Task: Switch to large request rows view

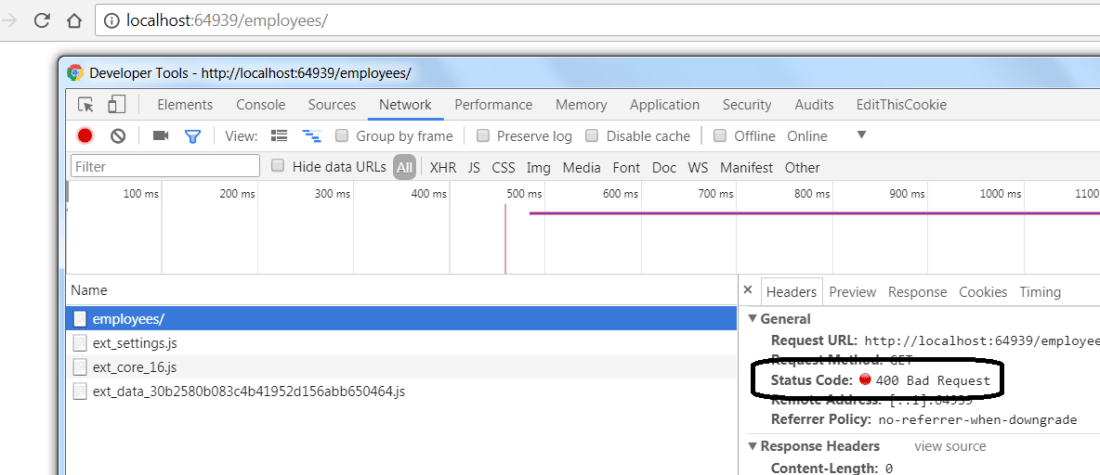Action: tap(280, 136)
